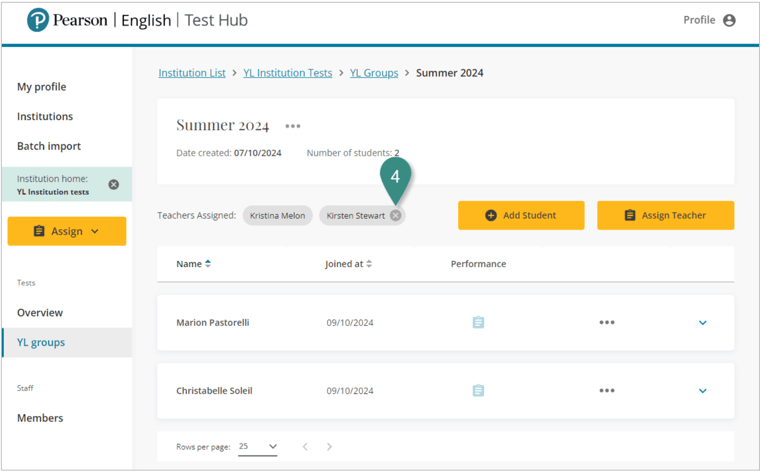
Task: Click the Add Student button
Action: tap(521, 215)
